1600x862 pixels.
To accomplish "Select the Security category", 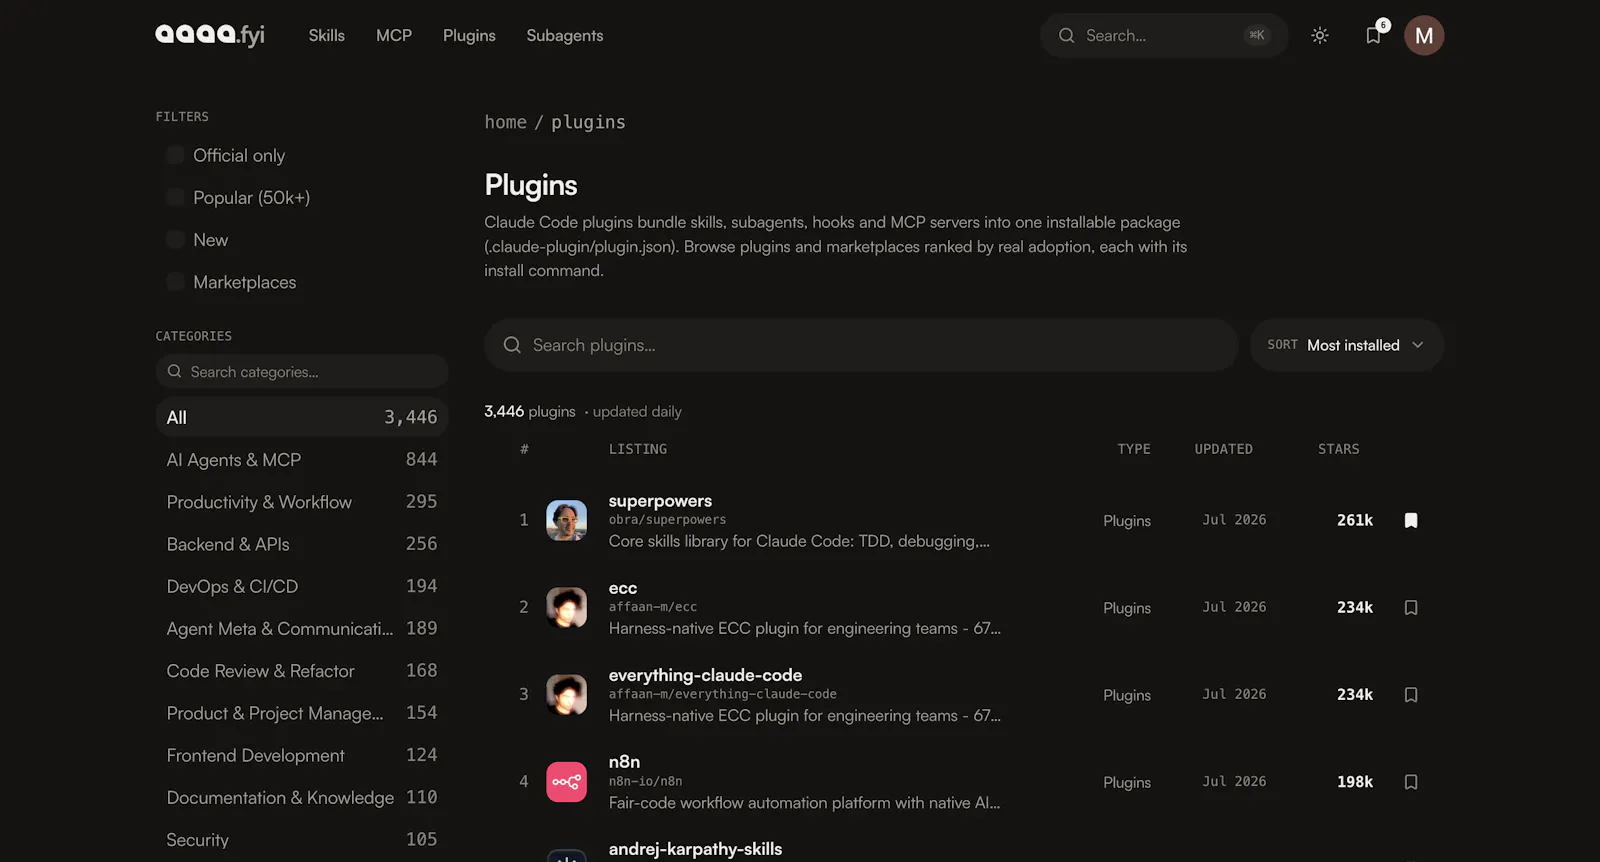I will click(302, 840).
